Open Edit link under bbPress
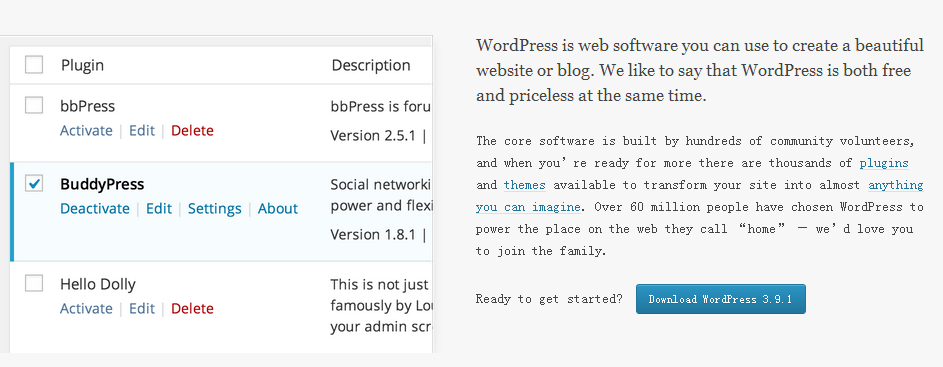Screen dimensions: 943x367 point(142,131)
